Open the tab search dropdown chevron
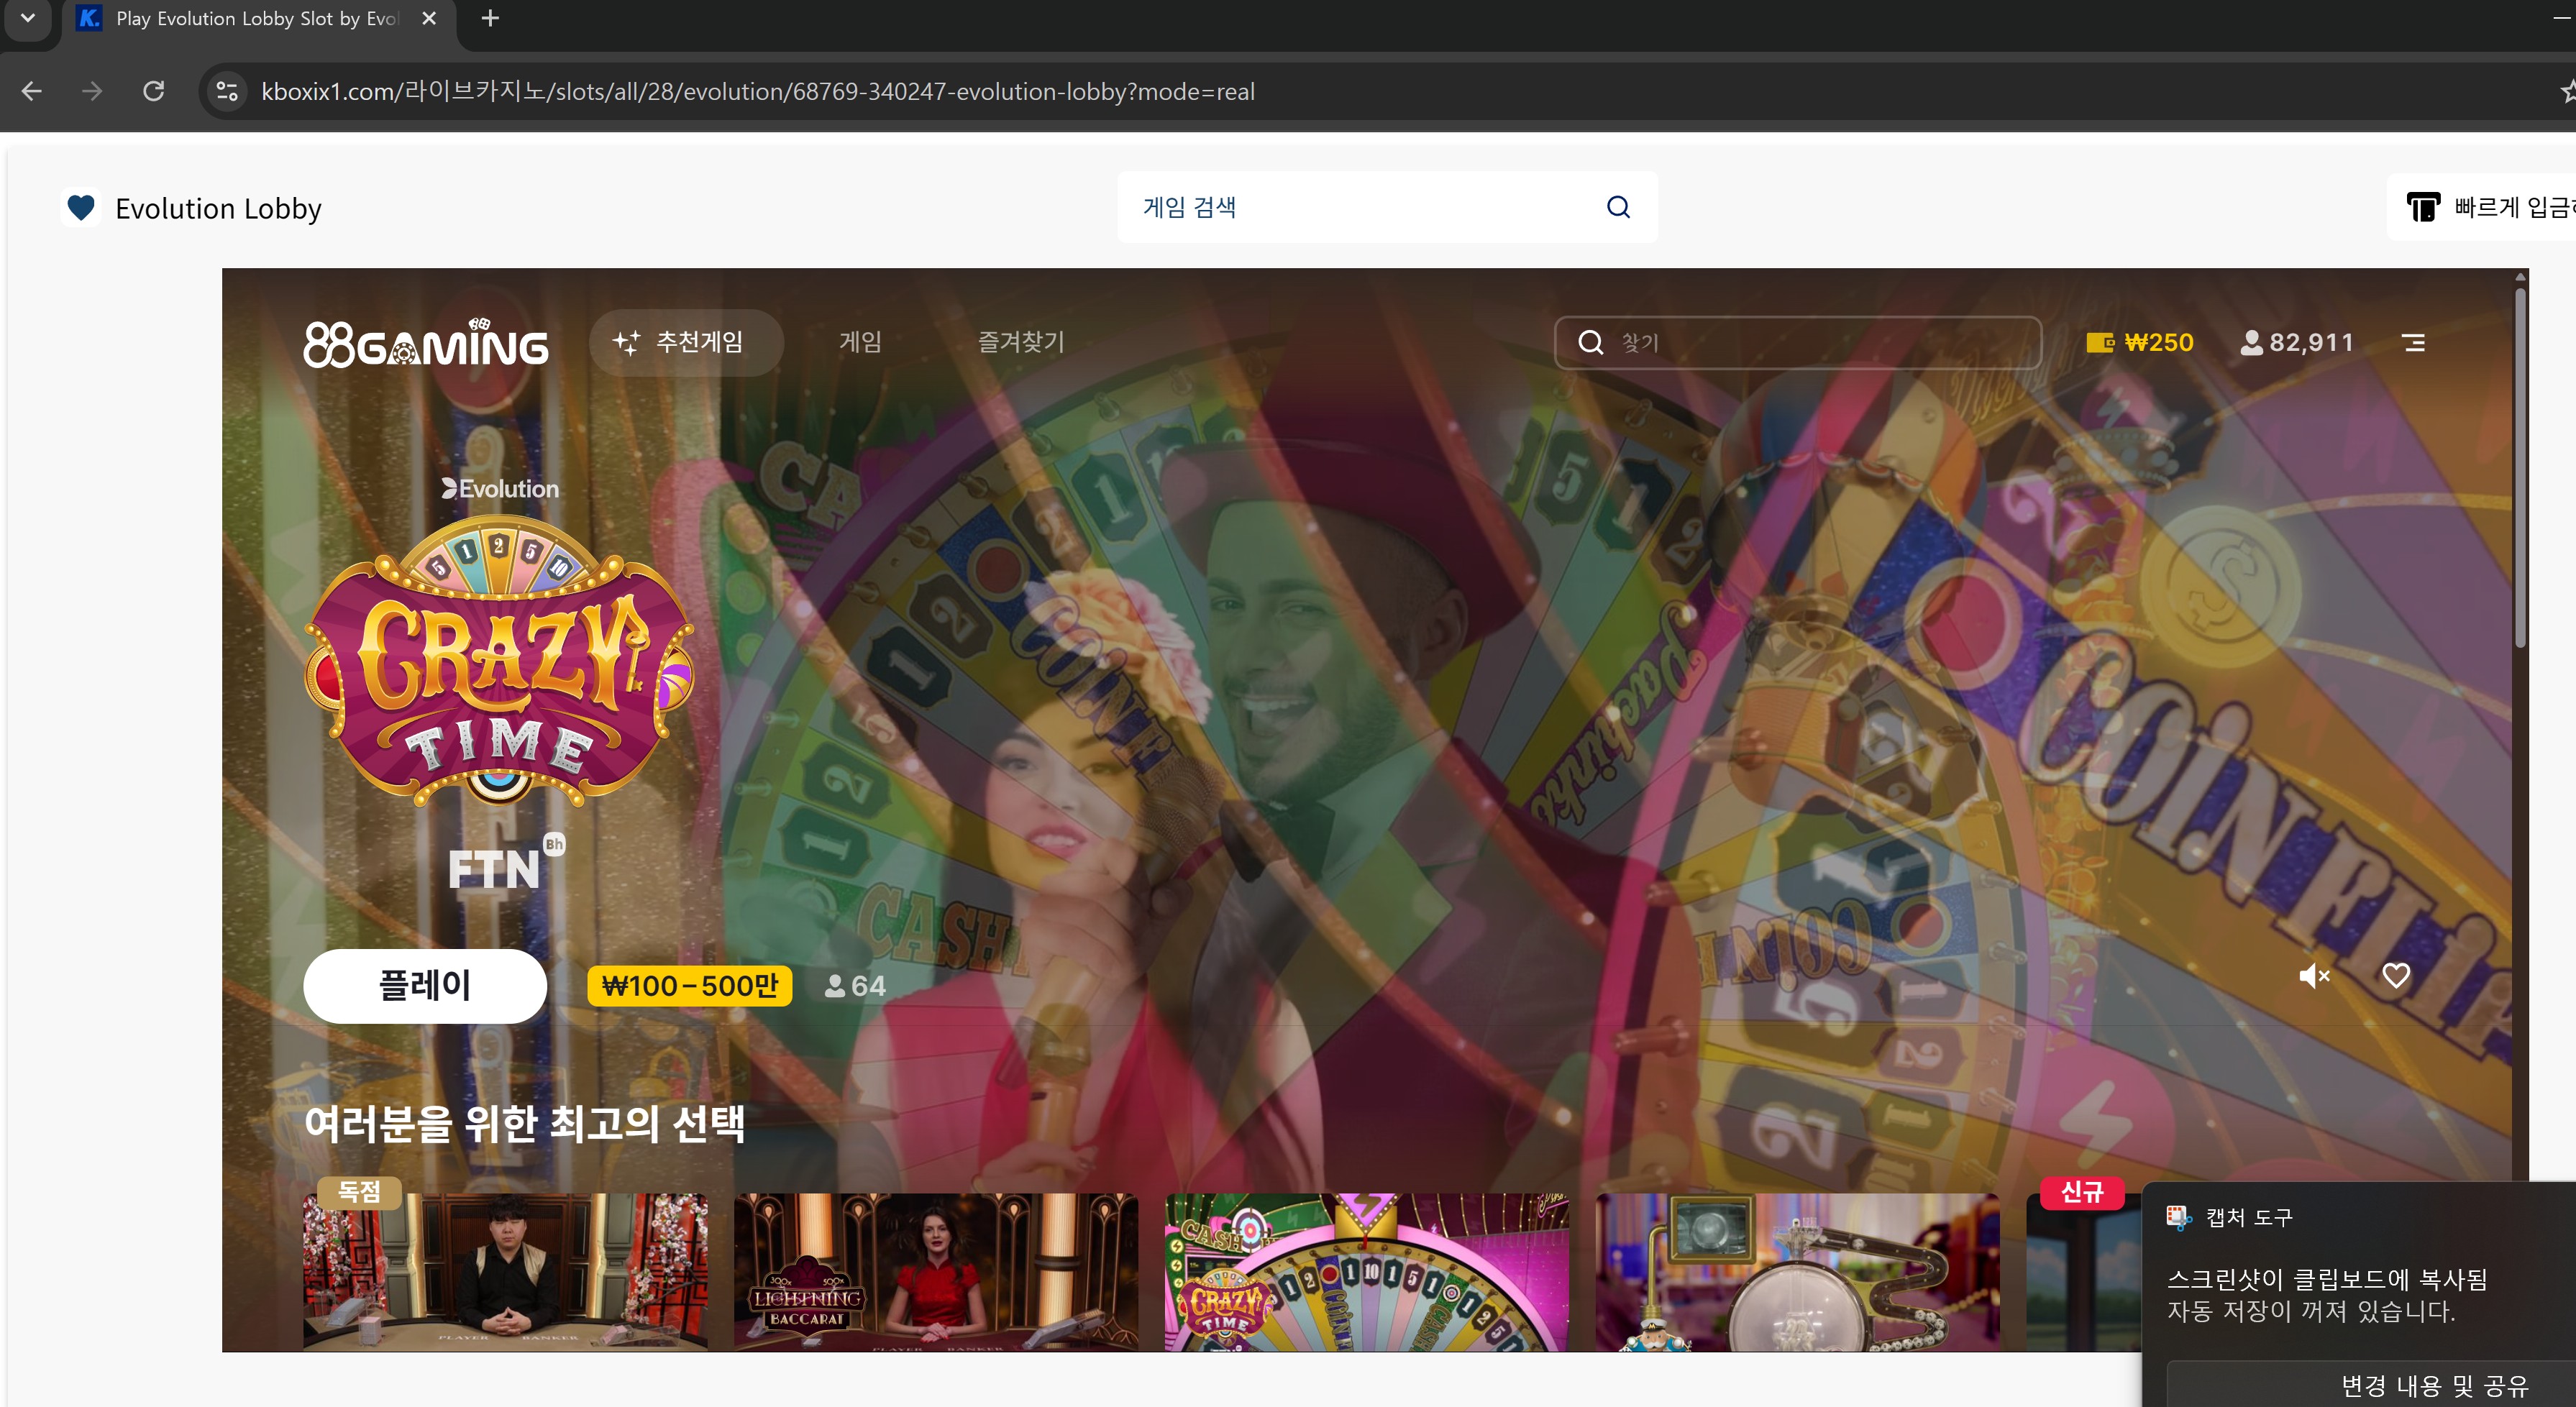The height and width of the screenshot is (1407, 2576). tap(27, 18)
